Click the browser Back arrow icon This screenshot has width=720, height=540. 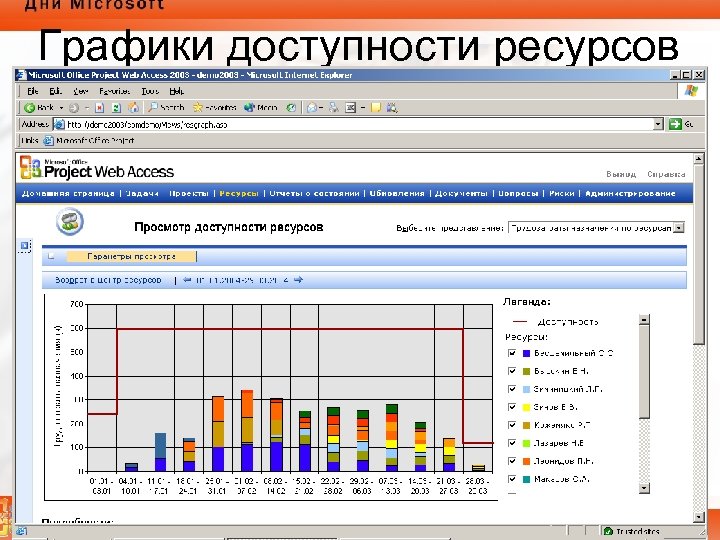[x=29, y=107]
